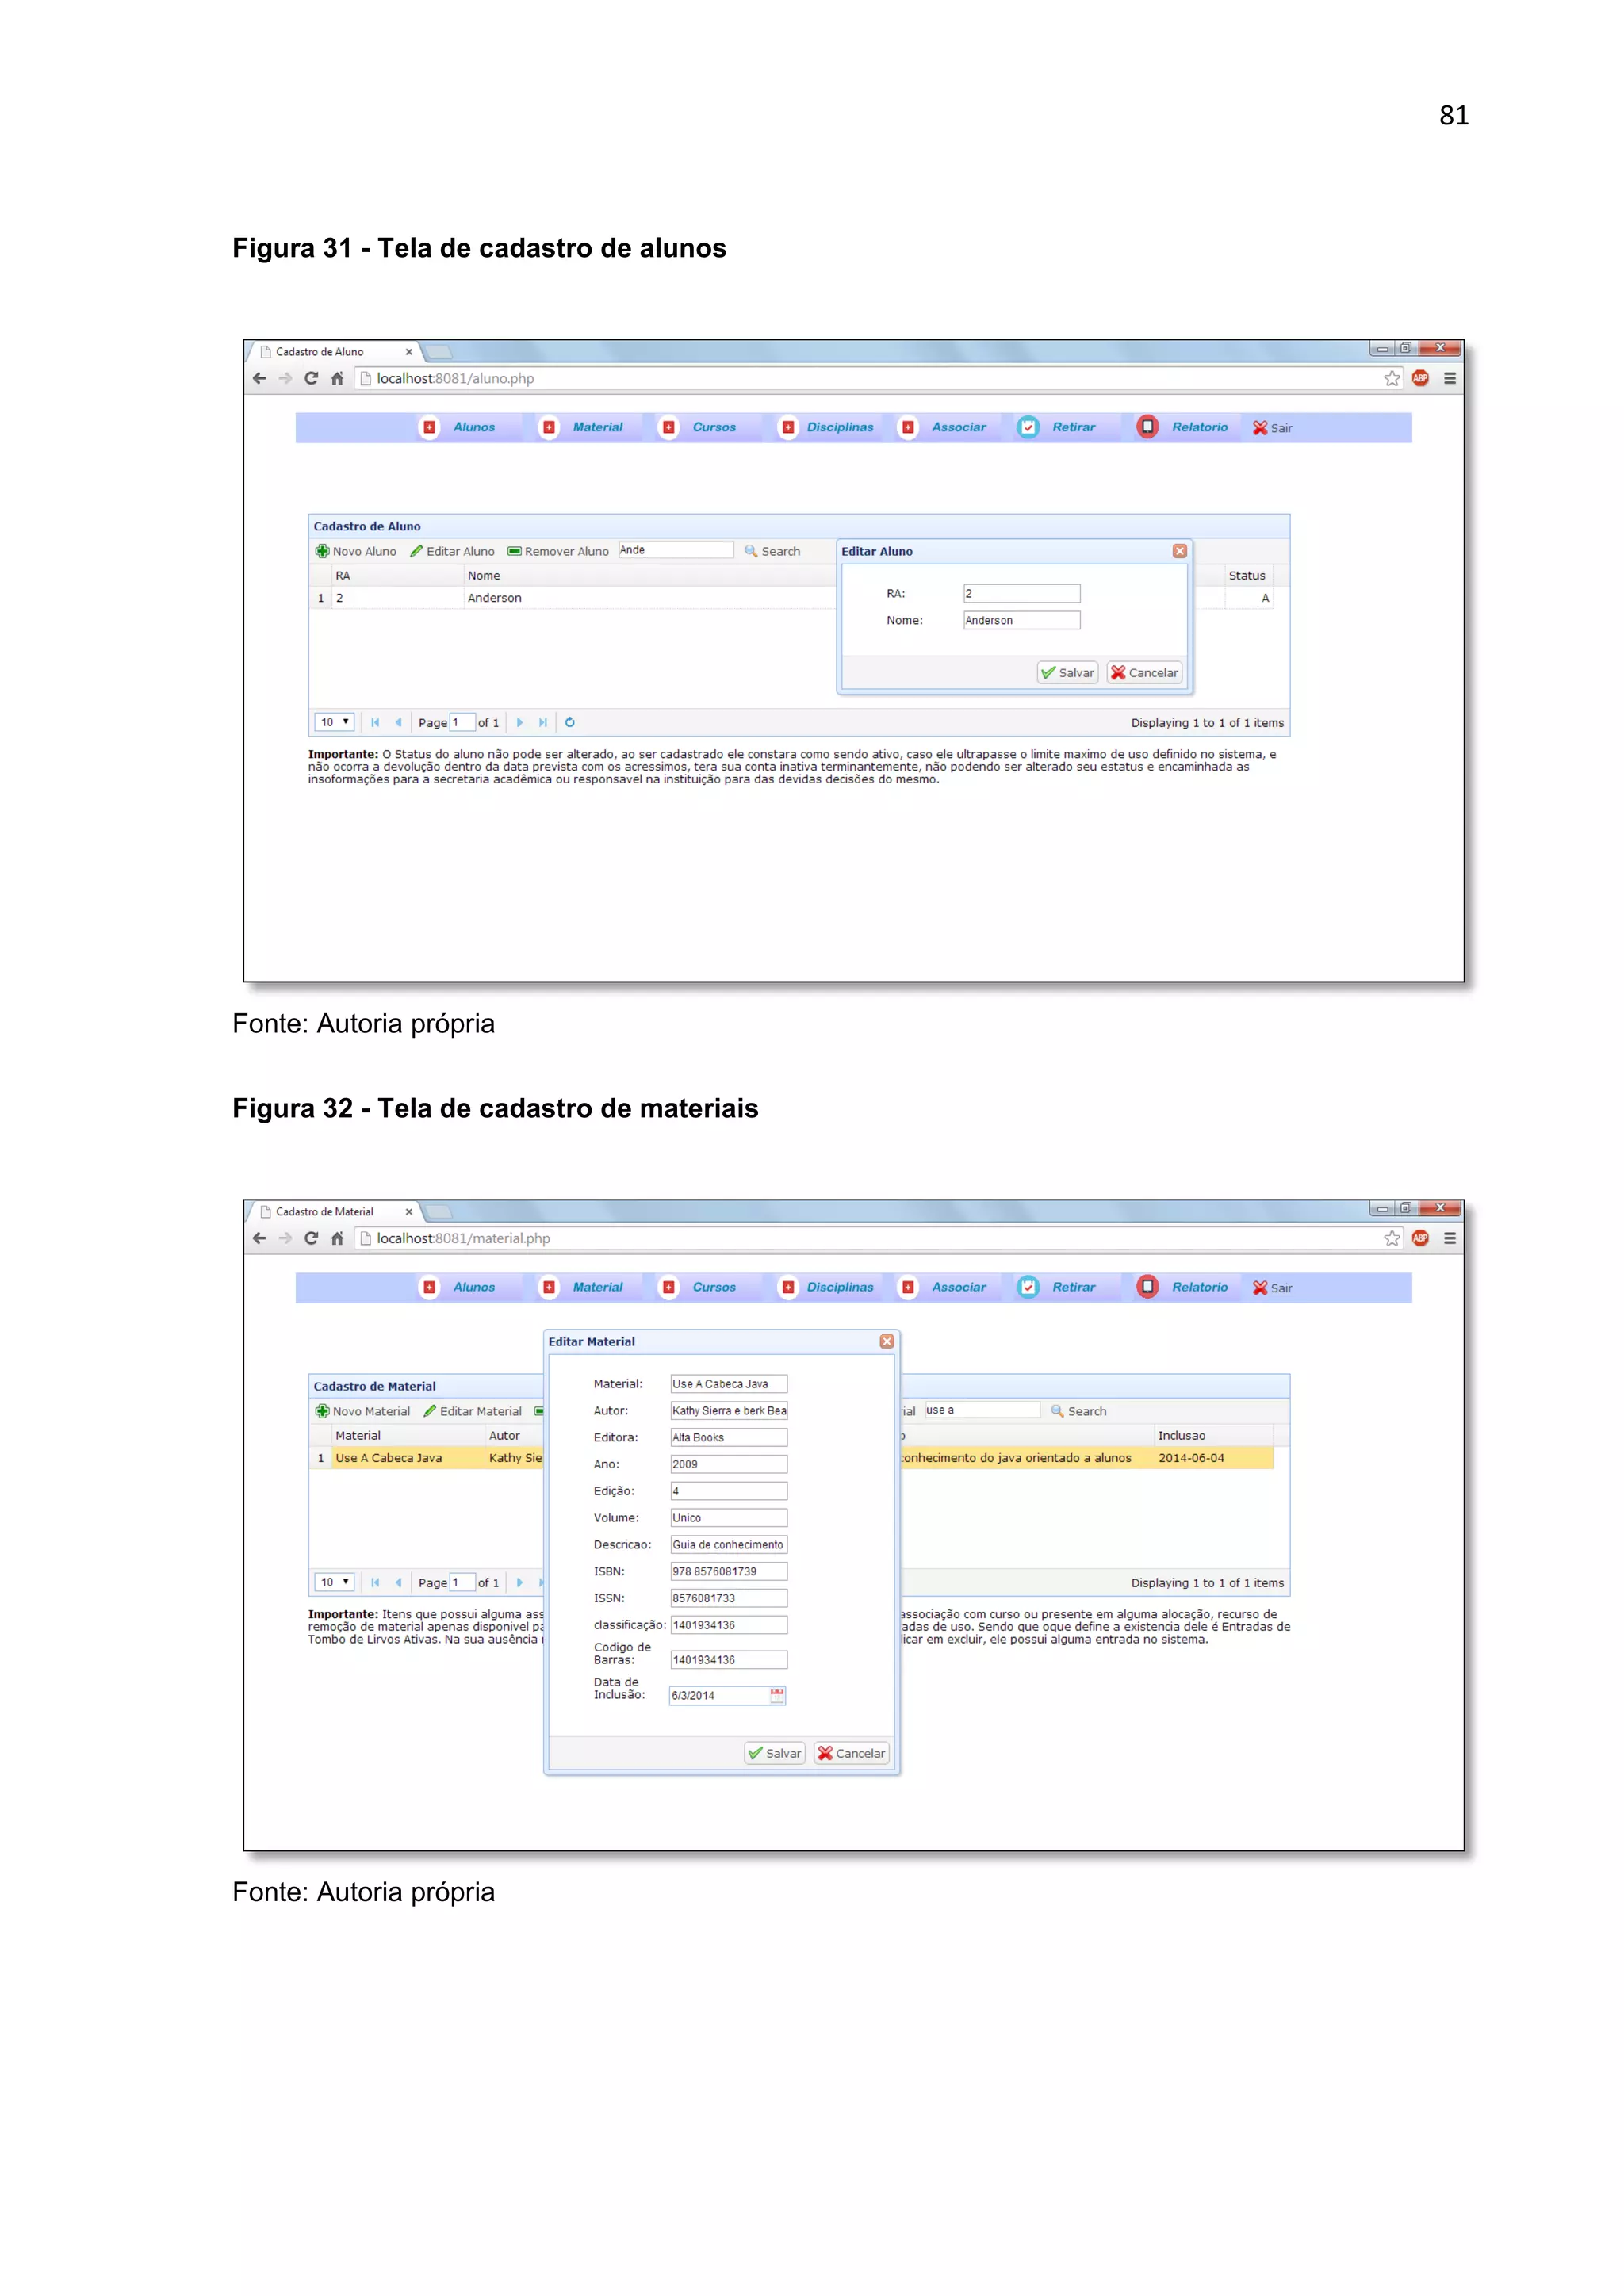This screenshot has width=1624, height=2296.
Task: Select the Use A Cabeca Java row
Action: [389, 1458]
